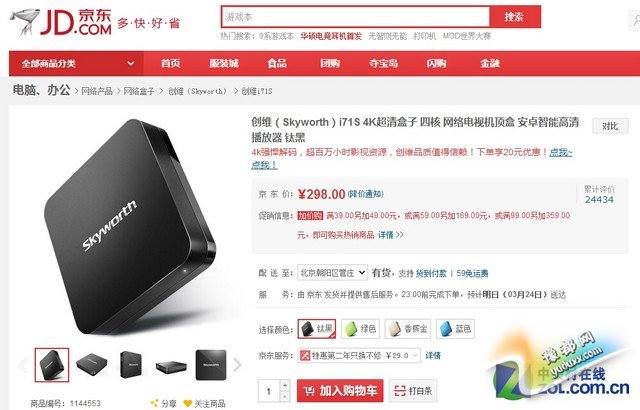This screenshot has width=640, height=410.
Task: Show next product thumbnails with right arrow
Action: tap(237, 365)
